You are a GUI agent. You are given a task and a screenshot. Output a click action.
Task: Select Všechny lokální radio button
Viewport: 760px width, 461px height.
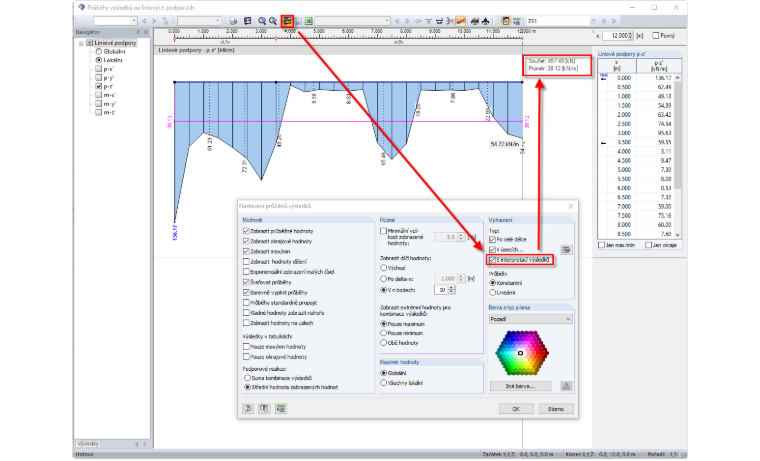point(383,383)
